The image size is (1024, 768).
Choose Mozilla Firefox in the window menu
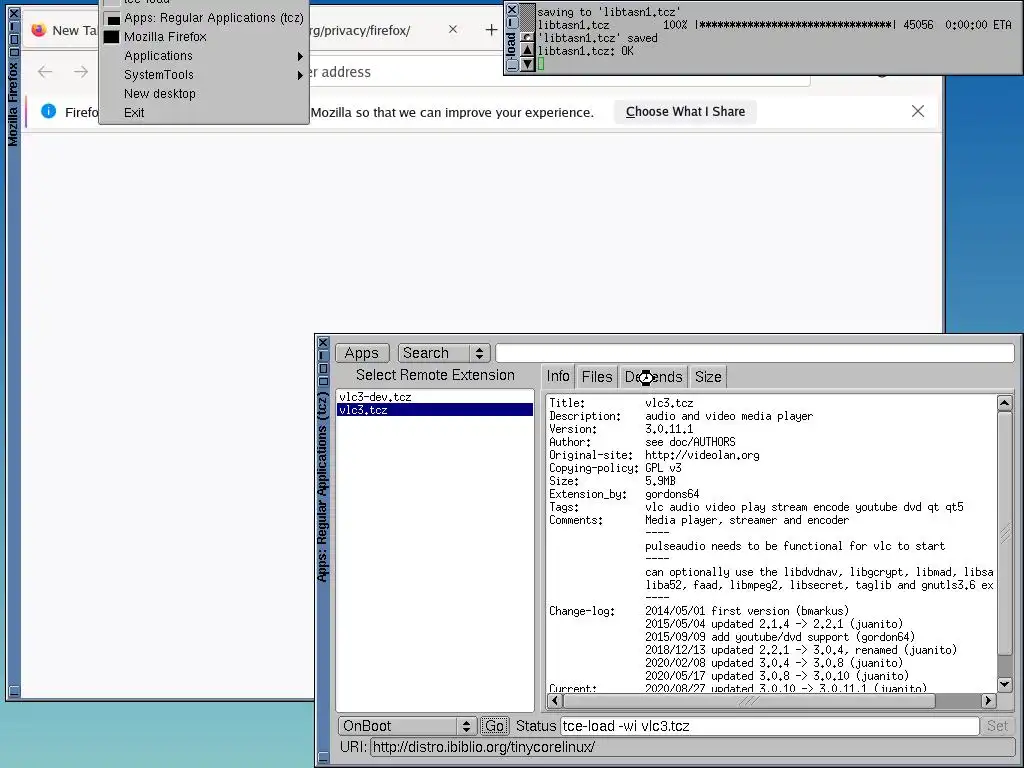point(204,37)
